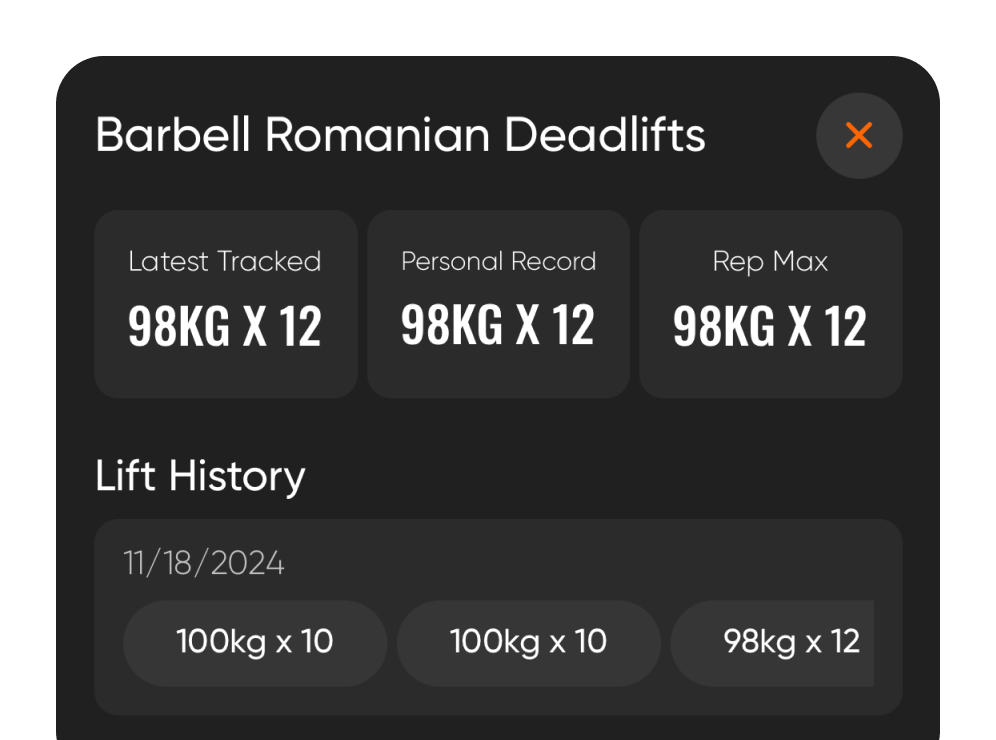
Task: Select the 98KG X 12 value under Rep Max
Action: click(x=770, y=326)
